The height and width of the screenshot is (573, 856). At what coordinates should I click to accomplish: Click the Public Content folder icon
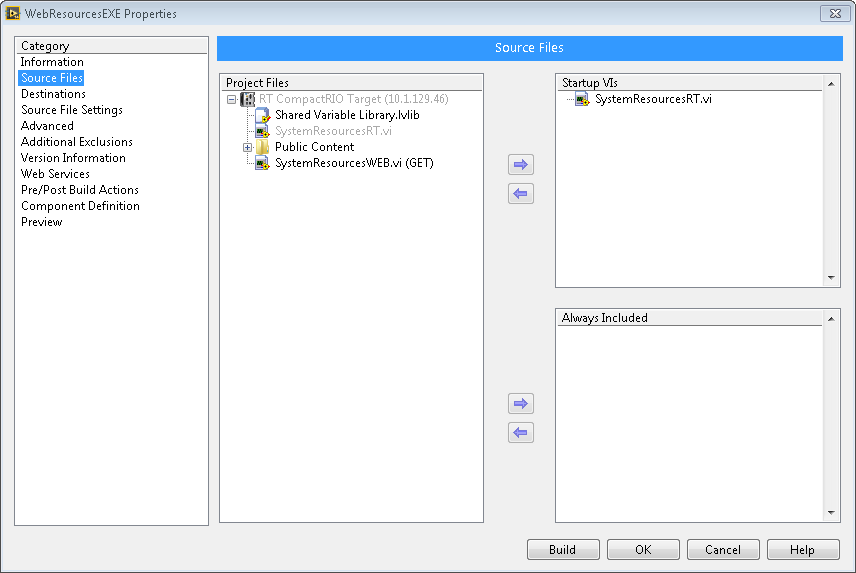tap(263, 147)
